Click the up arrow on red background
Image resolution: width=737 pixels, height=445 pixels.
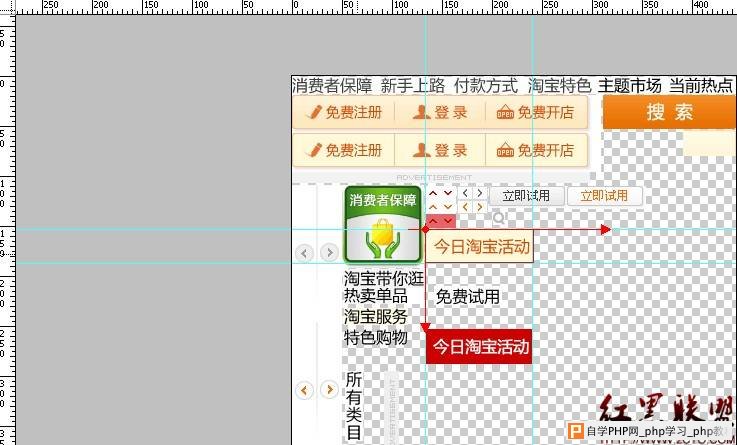click(433, 221)
